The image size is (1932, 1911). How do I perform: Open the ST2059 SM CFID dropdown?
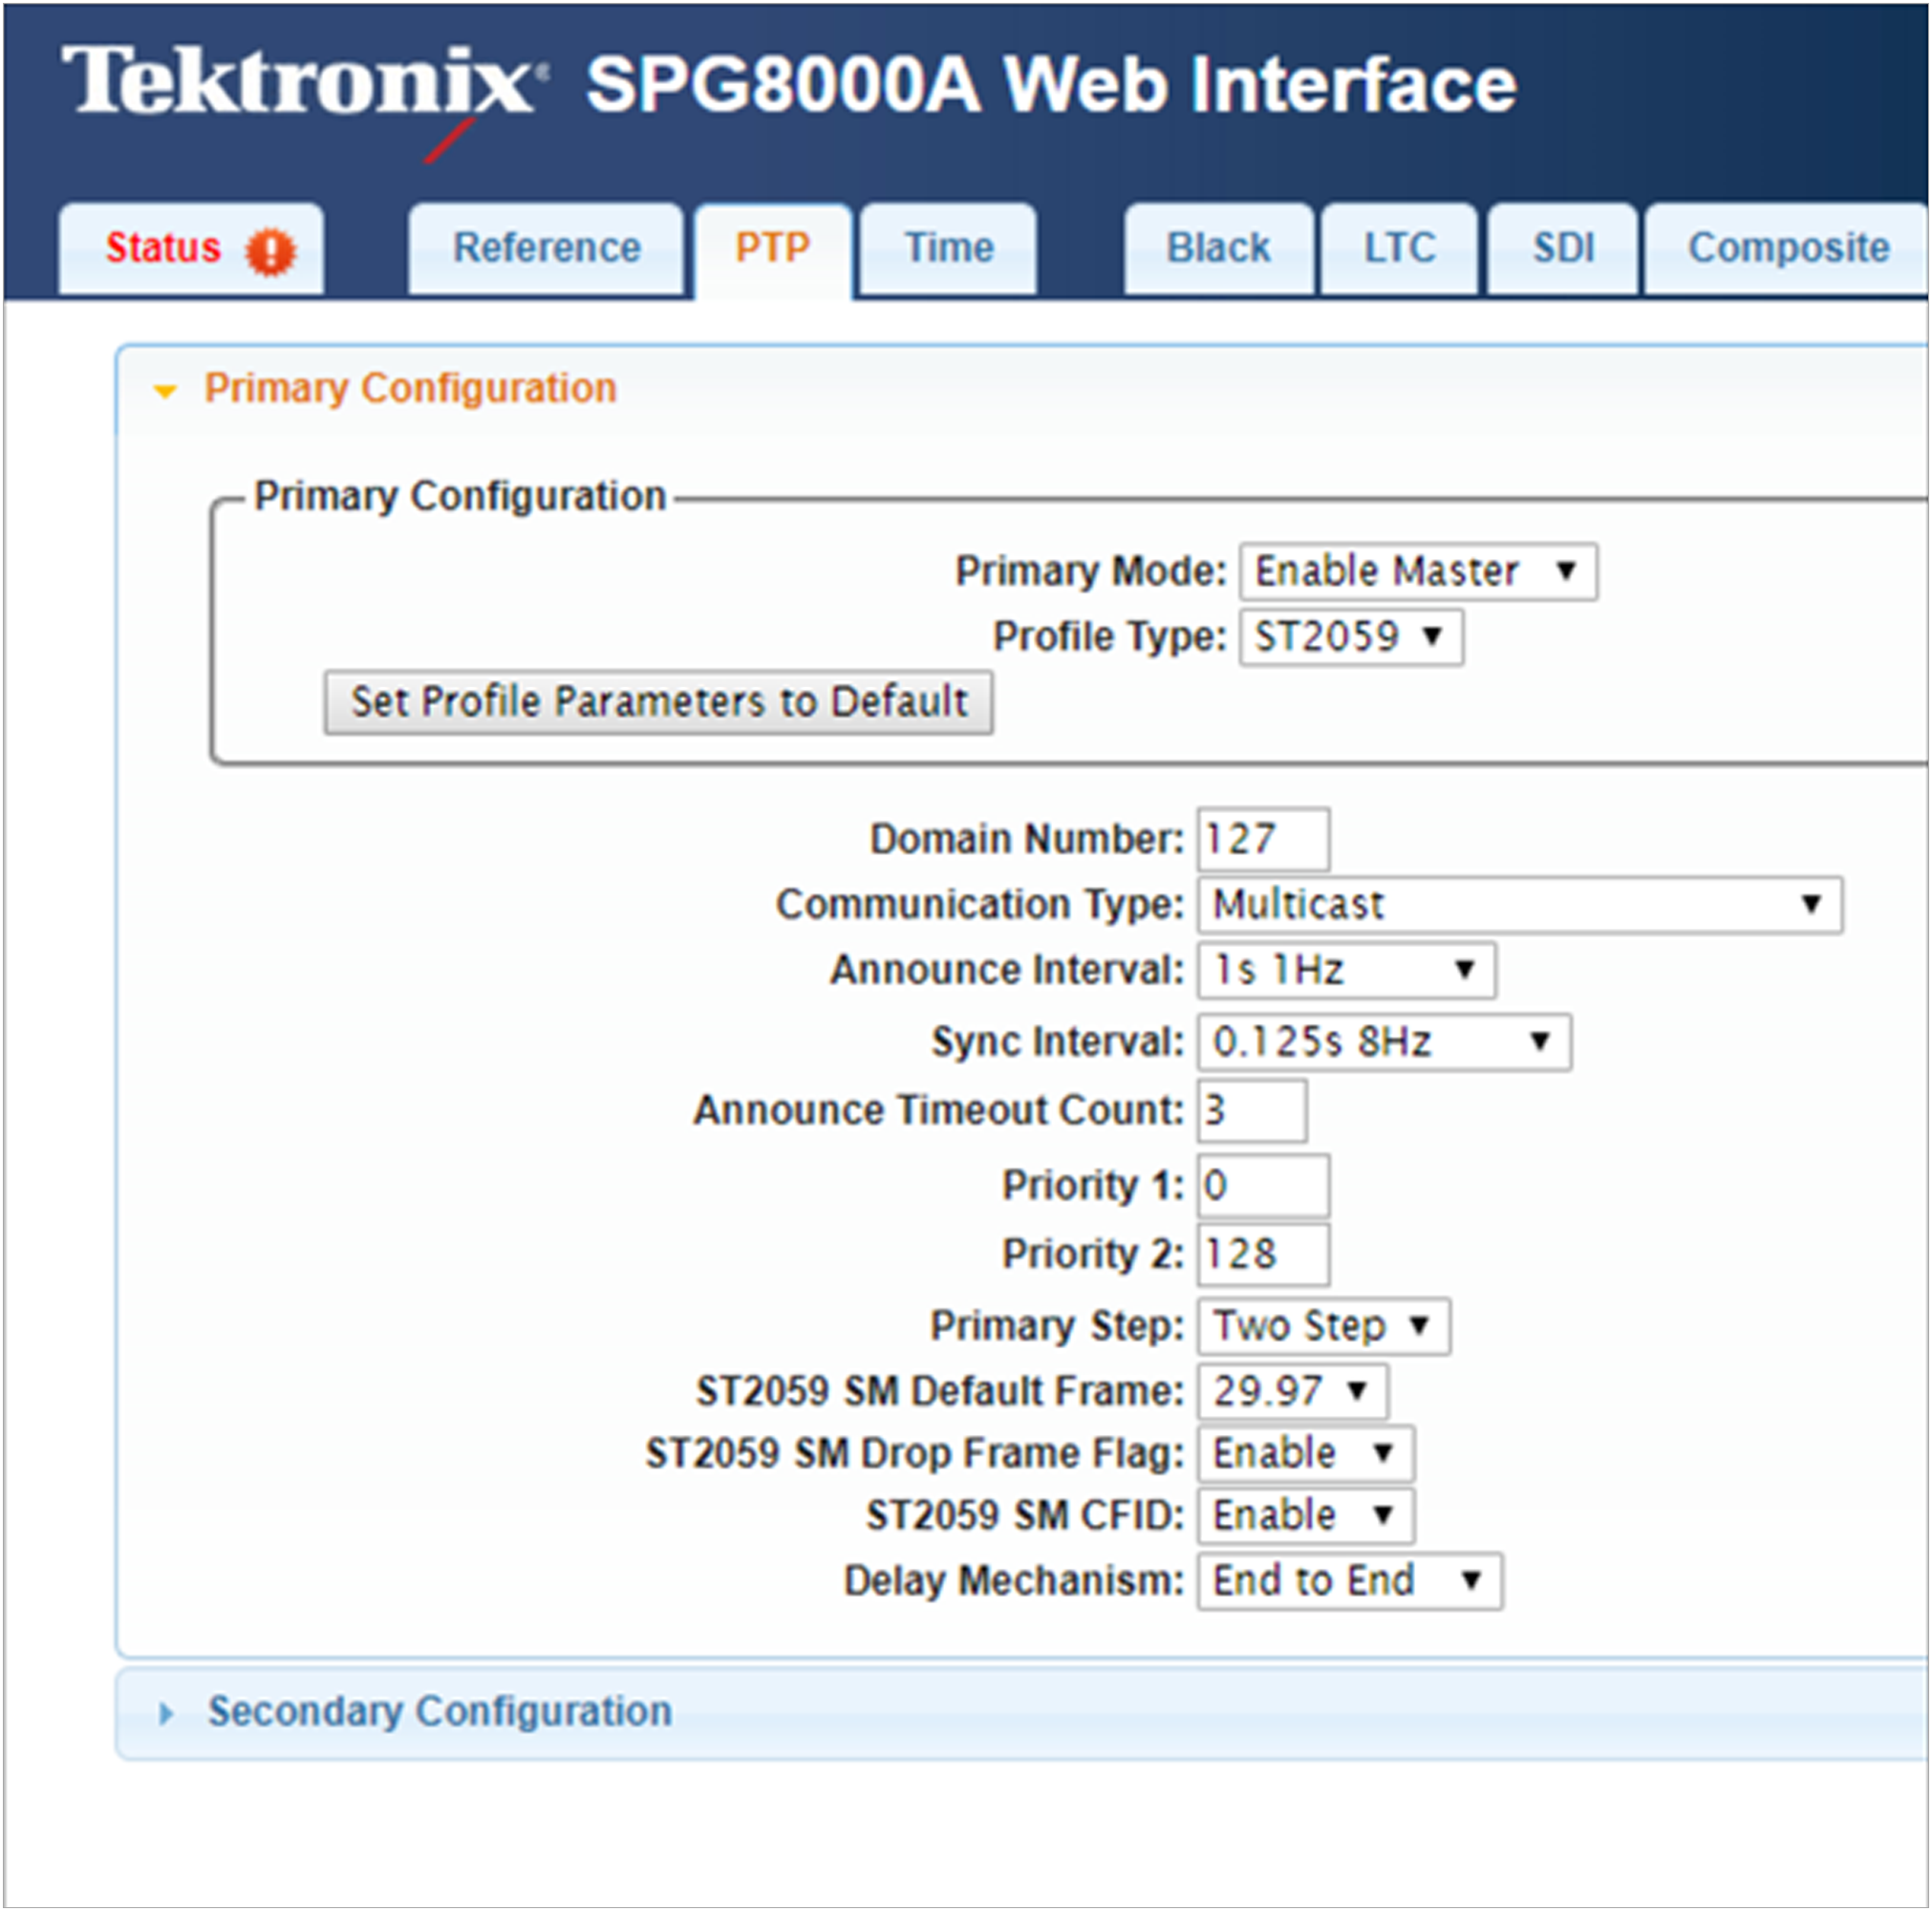coord(1305,1515)
